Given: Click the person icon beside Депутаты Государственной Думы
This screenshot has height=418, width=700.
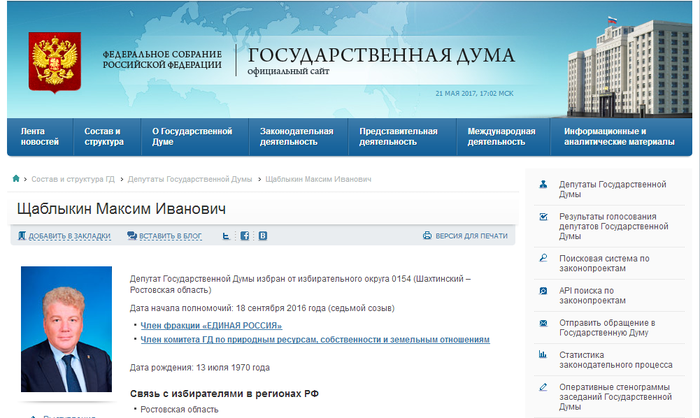Looking at the screenshot, I should [x=543, y=184].
